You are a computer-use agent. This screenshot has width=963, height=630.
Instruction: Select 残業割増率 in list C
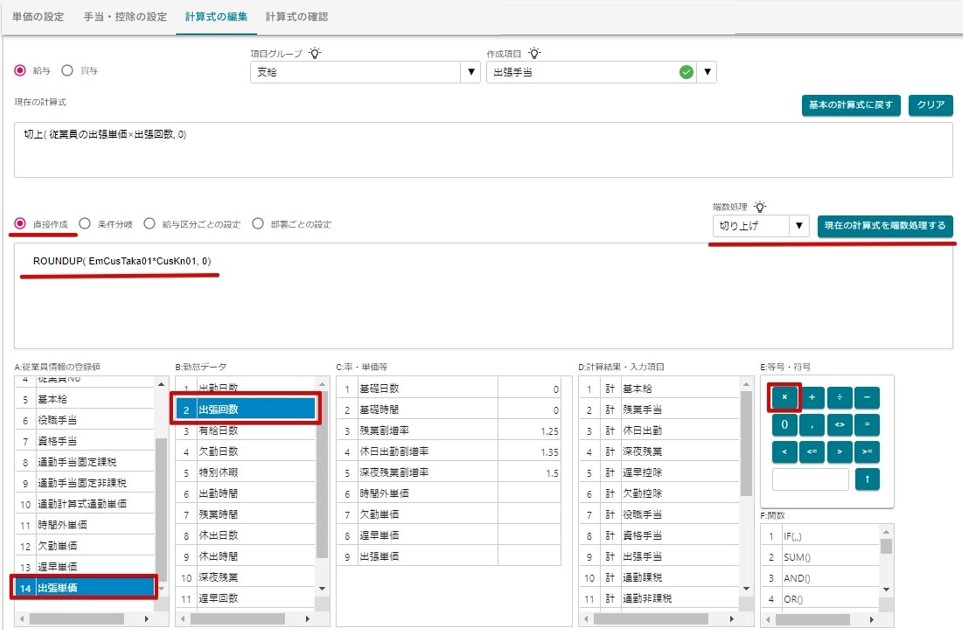pyautogui.click(x=449, y=430)
